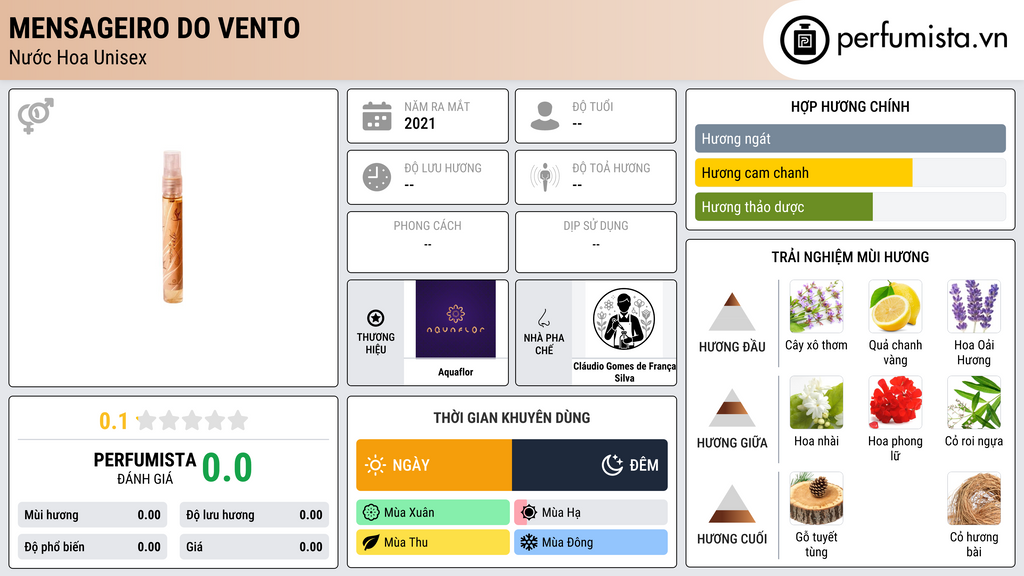
Task: Click the Quả chanh vàng note image
Action: coord(895,306)
